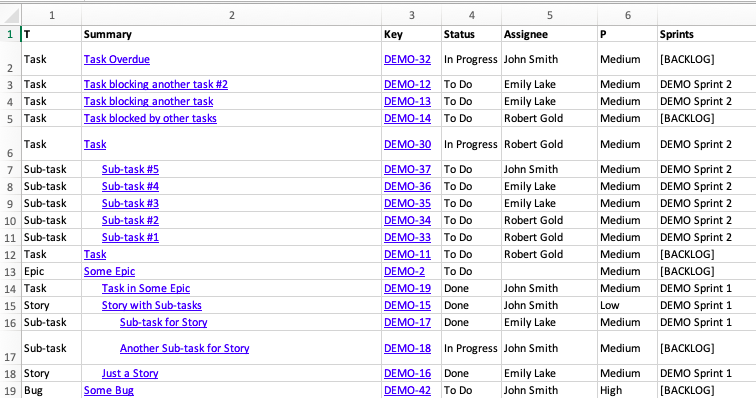Image resolution: width=756 pixels, height=398 pixels.
Task: Open the DEMO-34 key link
Action: pyautogui.click(x=407, y=220)
